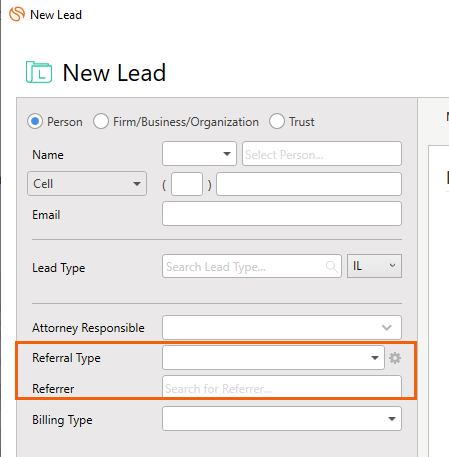Select the Person radio button
Viewport: 449px width, 457px height.
(x=35, y=121)
